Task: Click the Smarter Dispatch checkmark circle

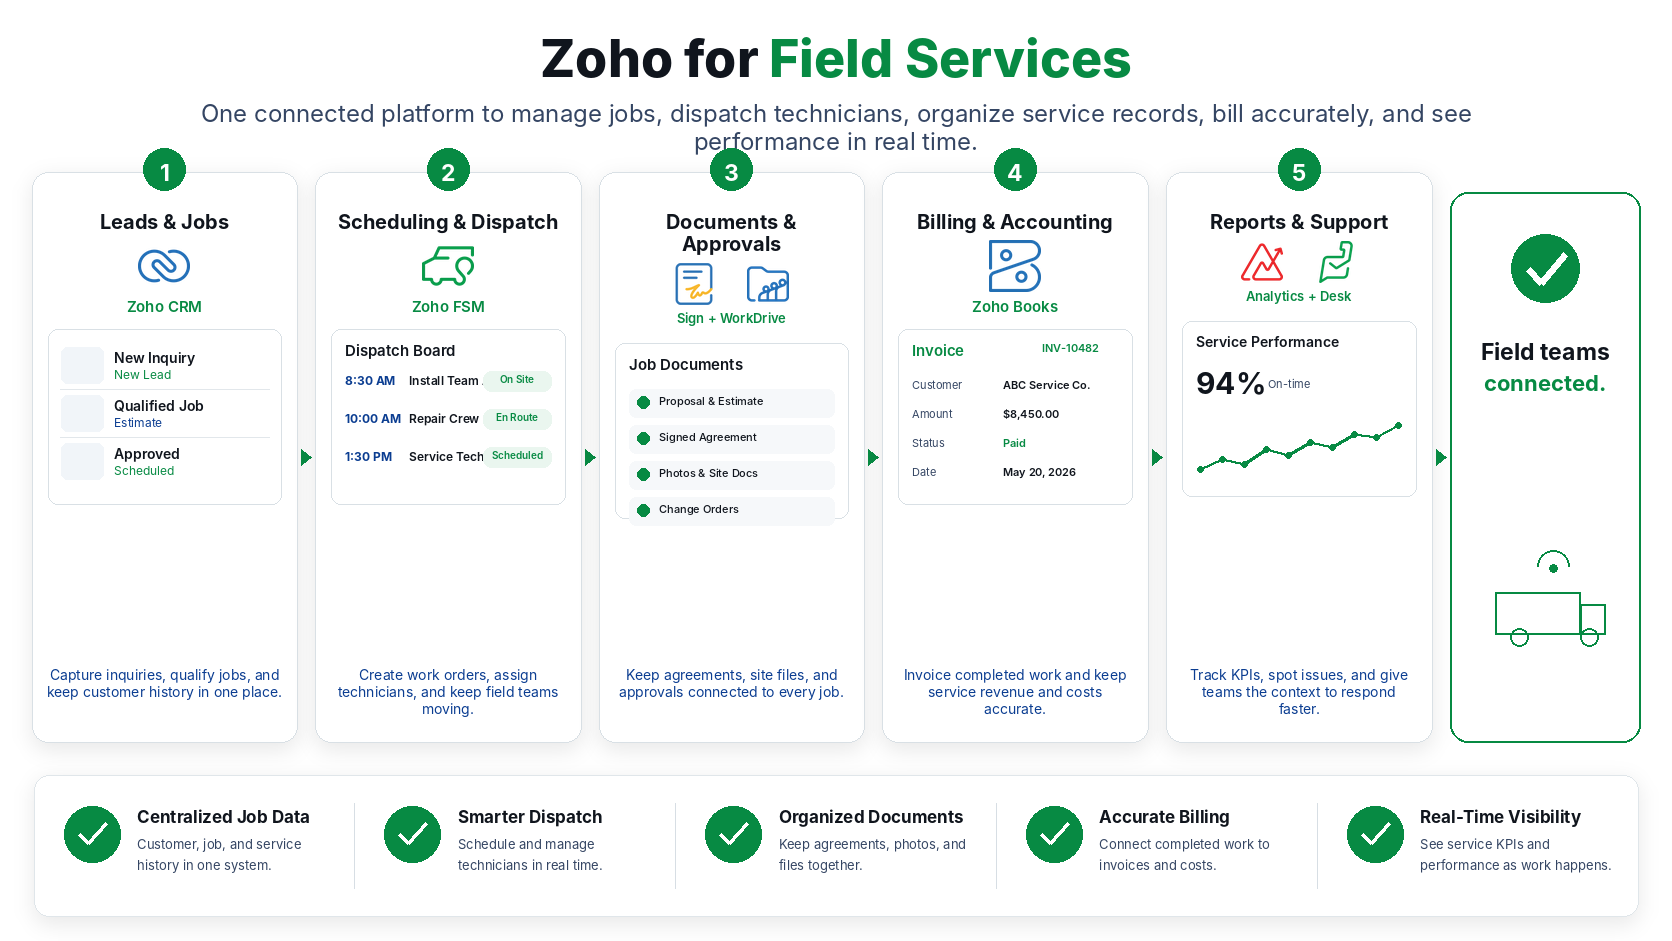Action: pyautogui.click(x=412, y=834)
